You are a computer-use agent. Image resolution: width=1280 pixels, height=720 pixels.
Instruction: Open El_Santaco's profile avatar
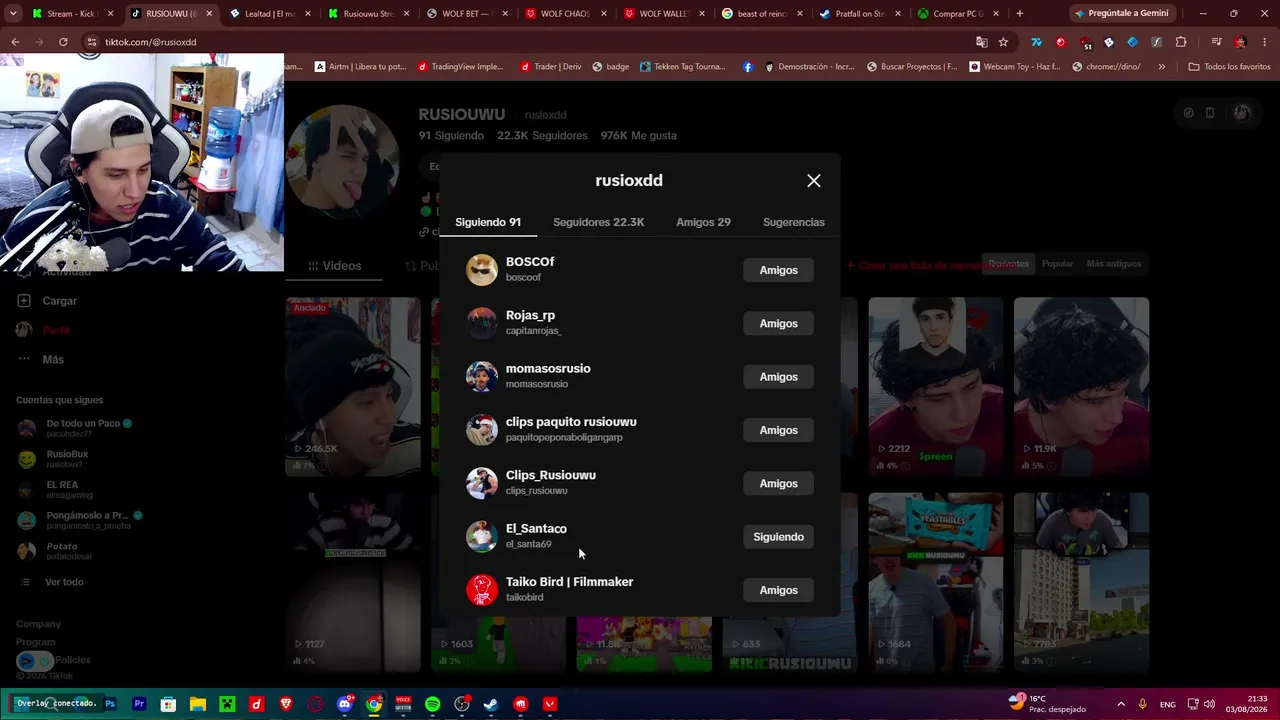point(482,537)
